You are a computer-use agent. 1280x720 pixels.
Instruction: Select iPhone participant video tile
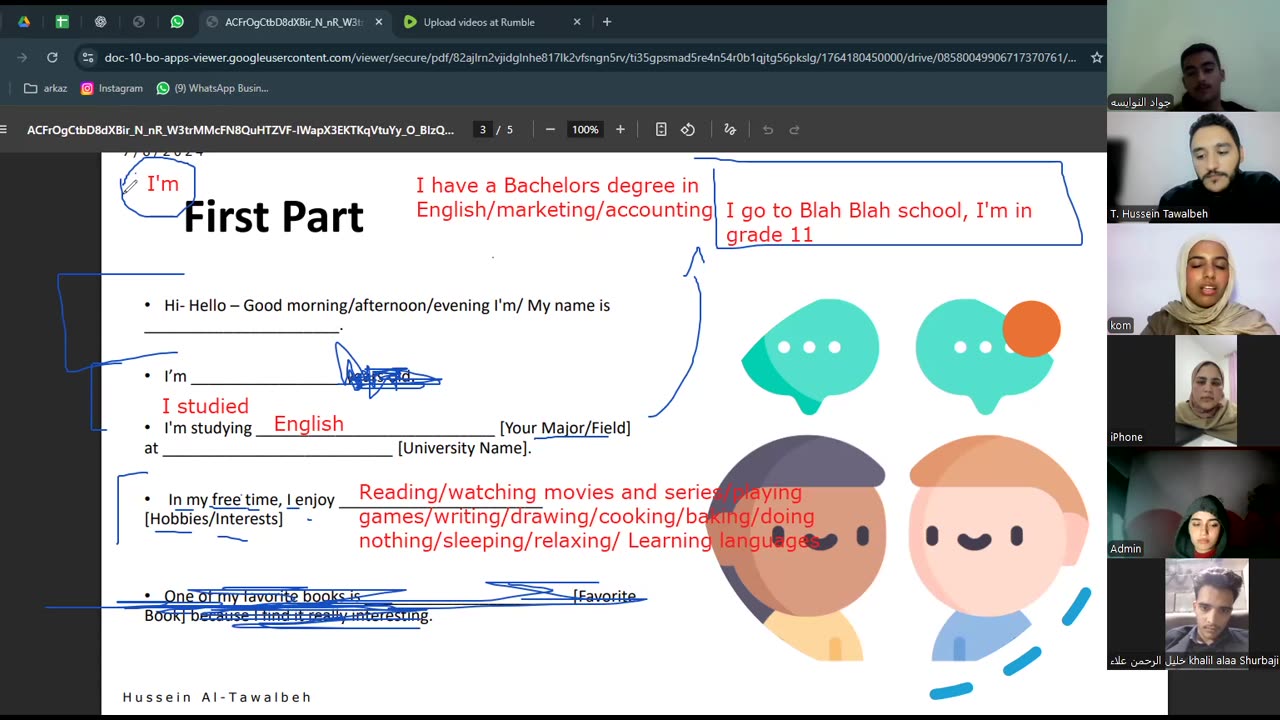coord(1193,390)
